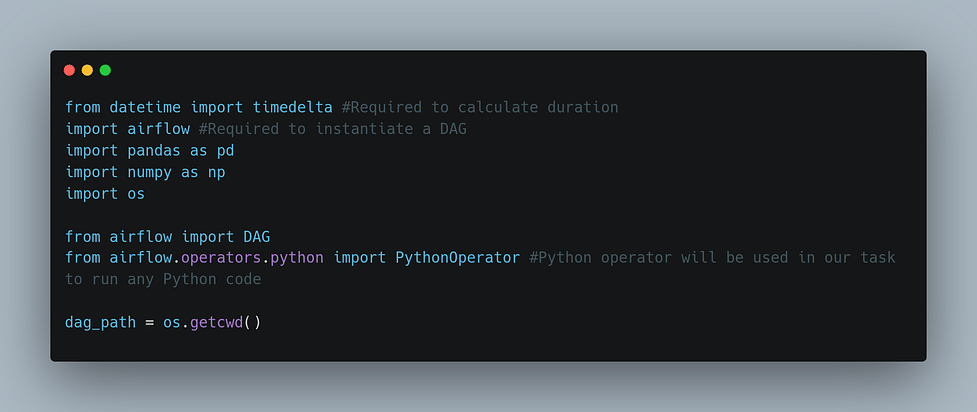Click the purple 'operators' module name
Image resolution: width=977 pixels, height=412 pixels.
(221, 258)
